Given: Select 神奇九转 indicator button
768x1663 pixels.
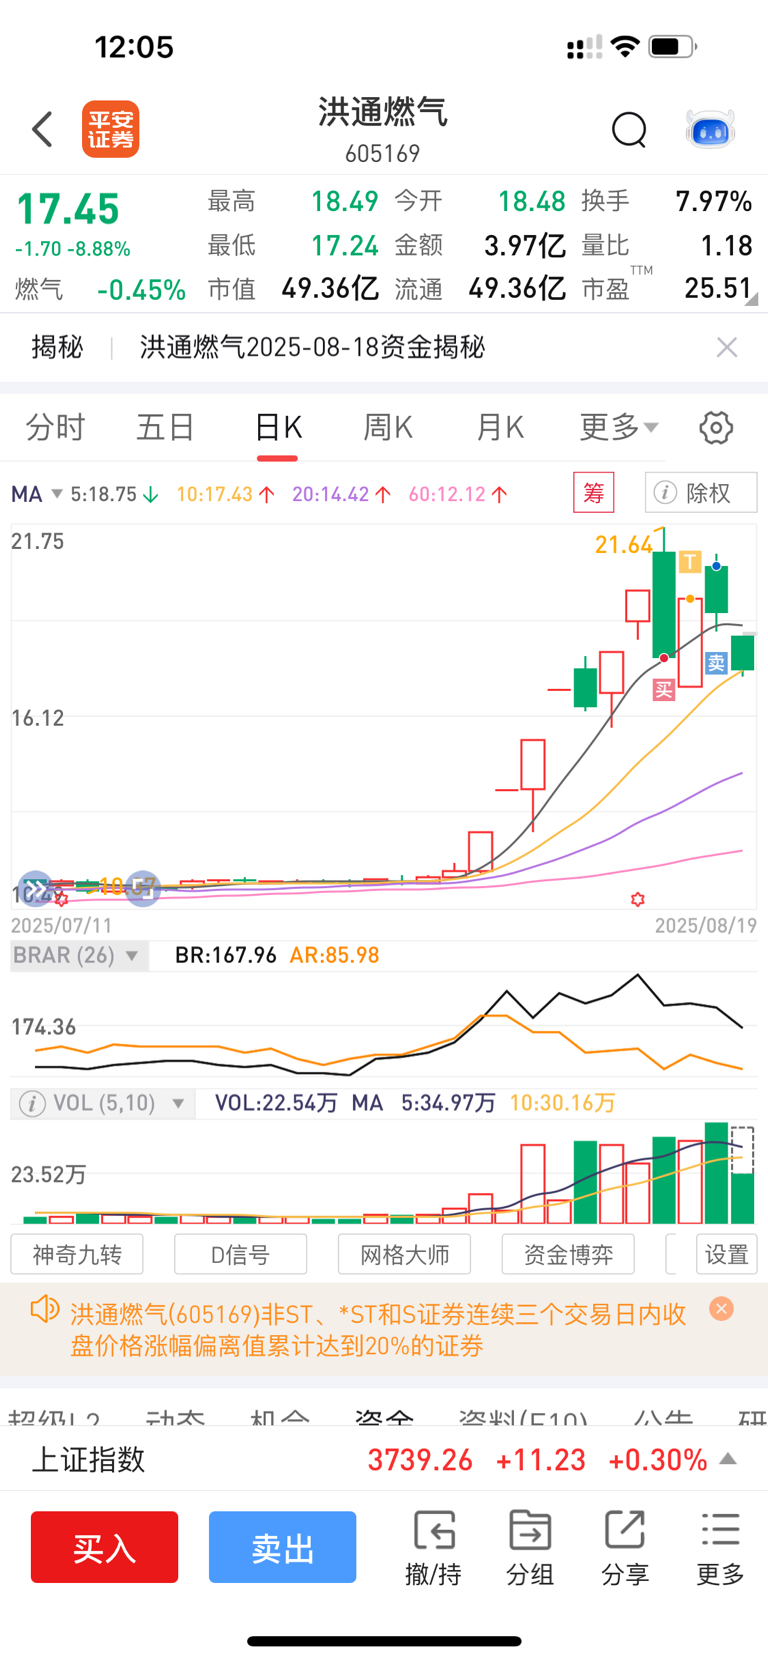Looking at the screenshot, I should 77,1254.
